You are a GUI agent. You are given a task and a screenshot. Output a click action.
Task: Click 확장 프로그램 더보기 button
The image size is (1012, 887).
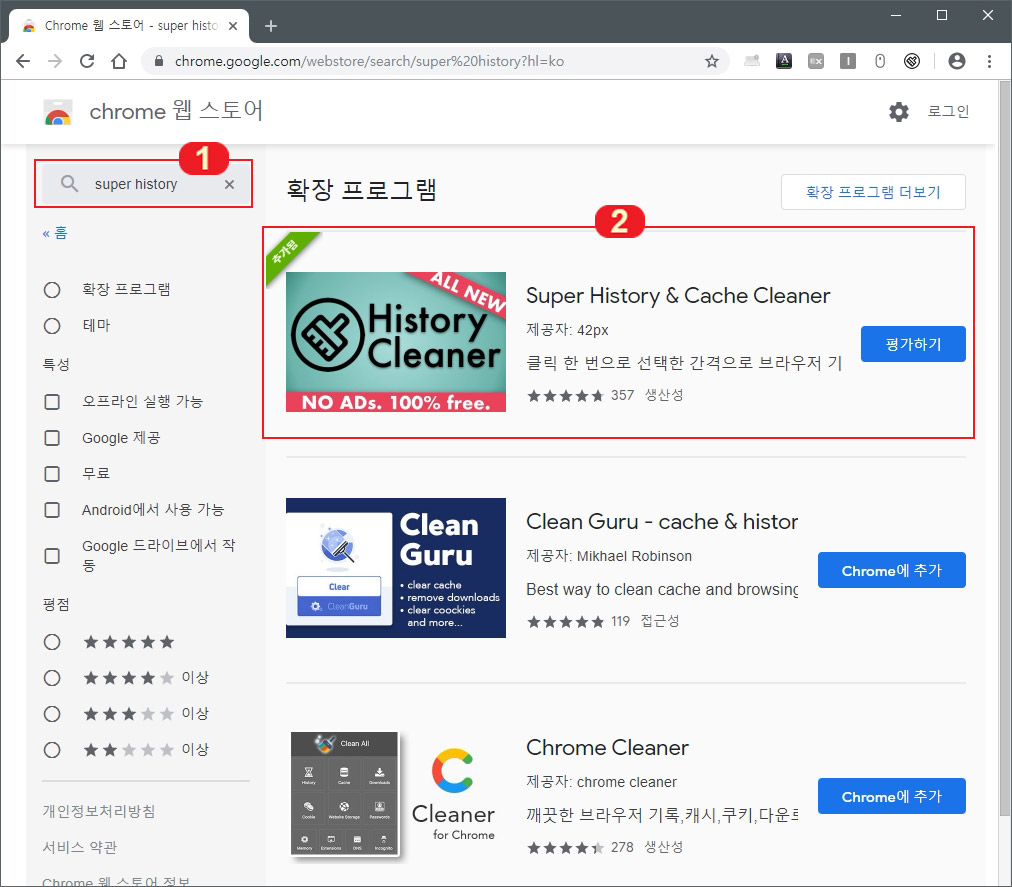(x=873, y=192)
